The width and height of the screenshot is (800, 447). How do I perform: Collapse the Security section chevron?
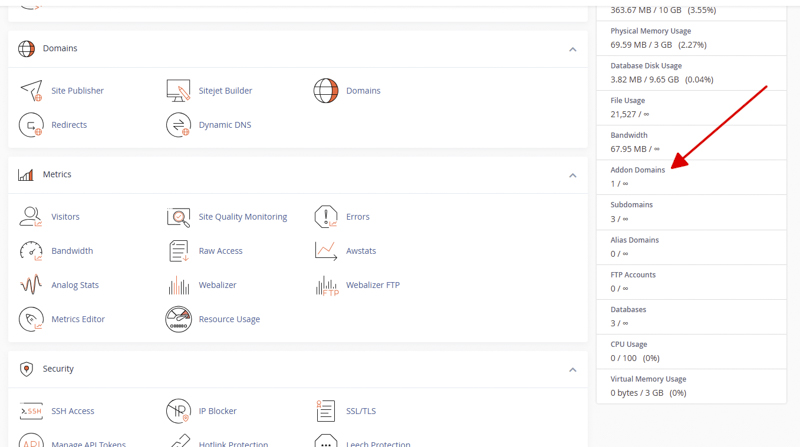coord(572,370)
